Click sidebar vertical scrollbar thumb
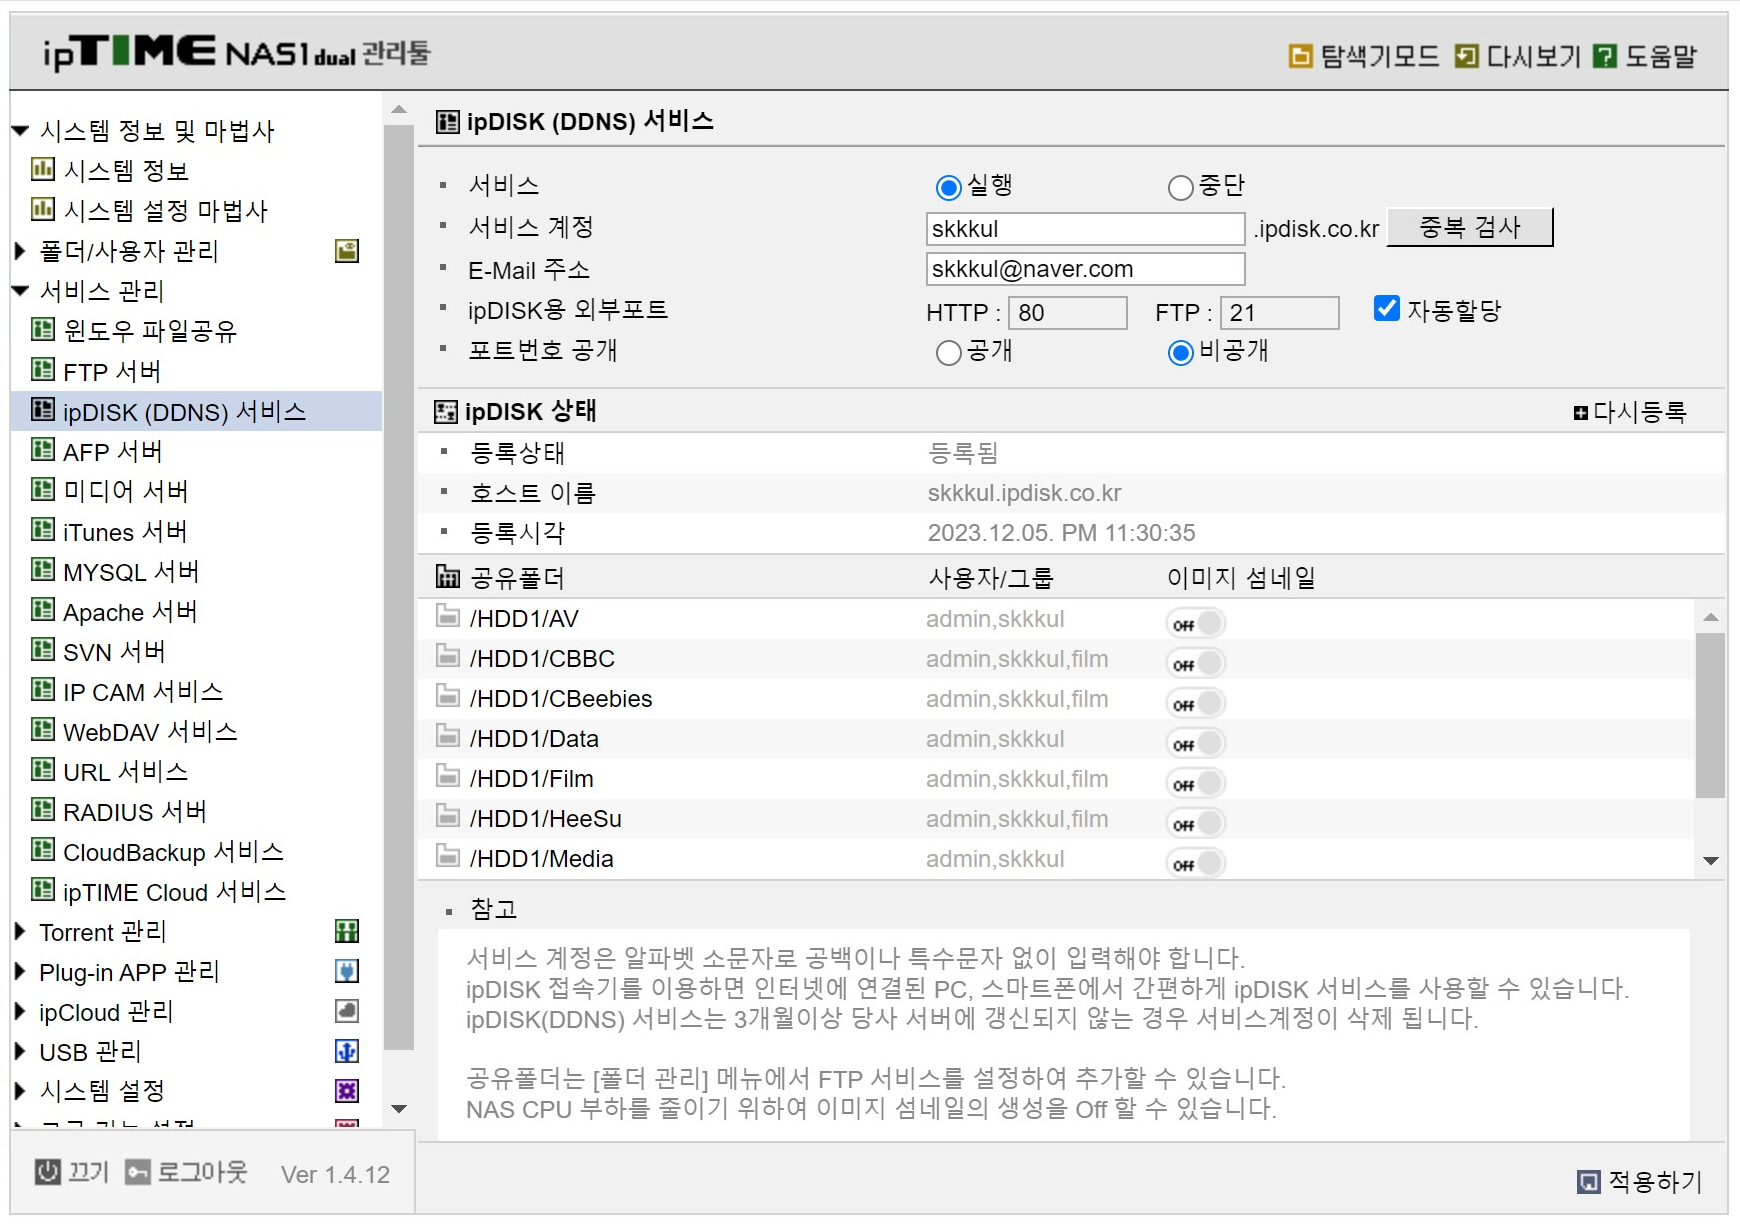Viewport: 1740px width, 1229px height. pos(399,588)
